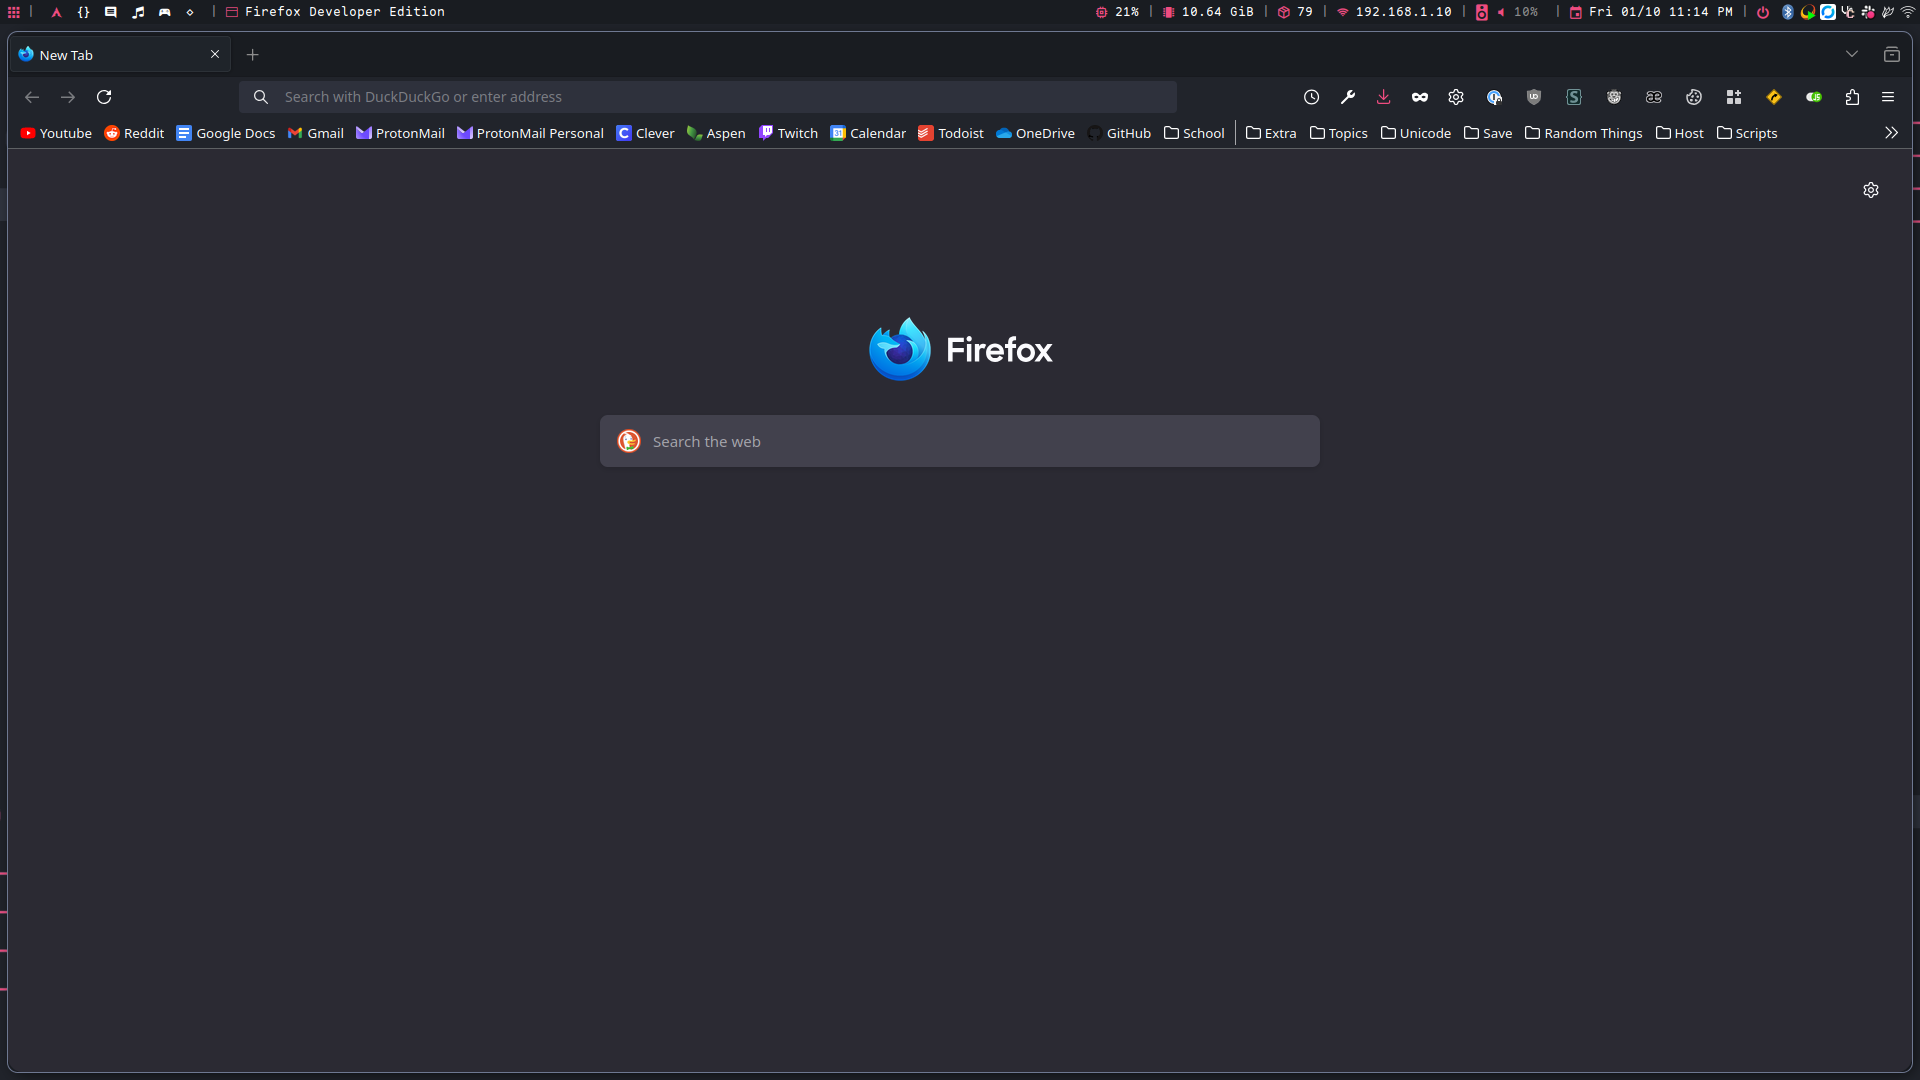
Task: Open the Gmail bookmark
Action: (x=316, y=133)
